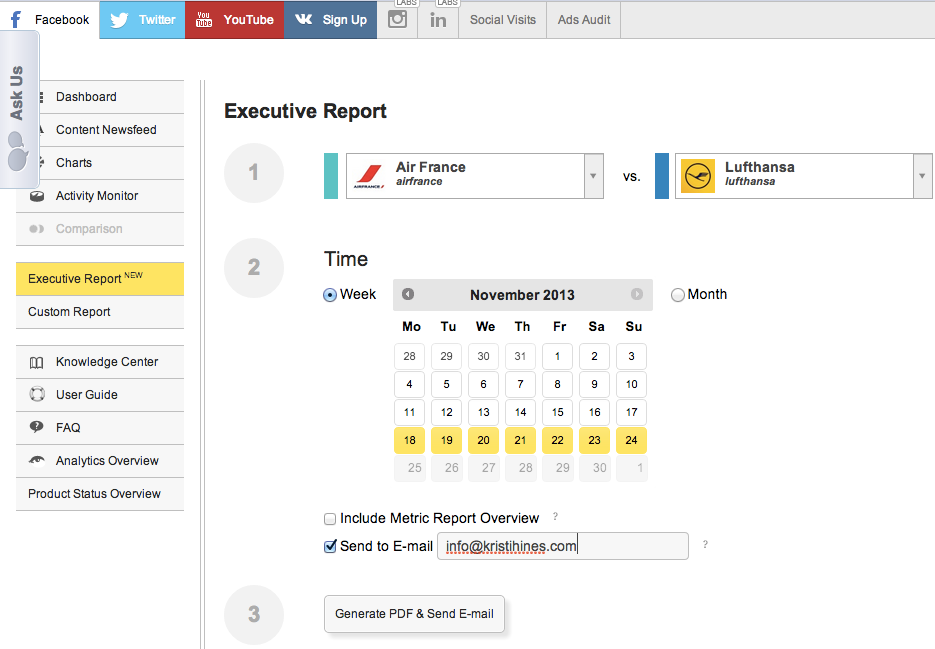
Task: Click the FAQ speech bubble icon
Action: point(37,427)
